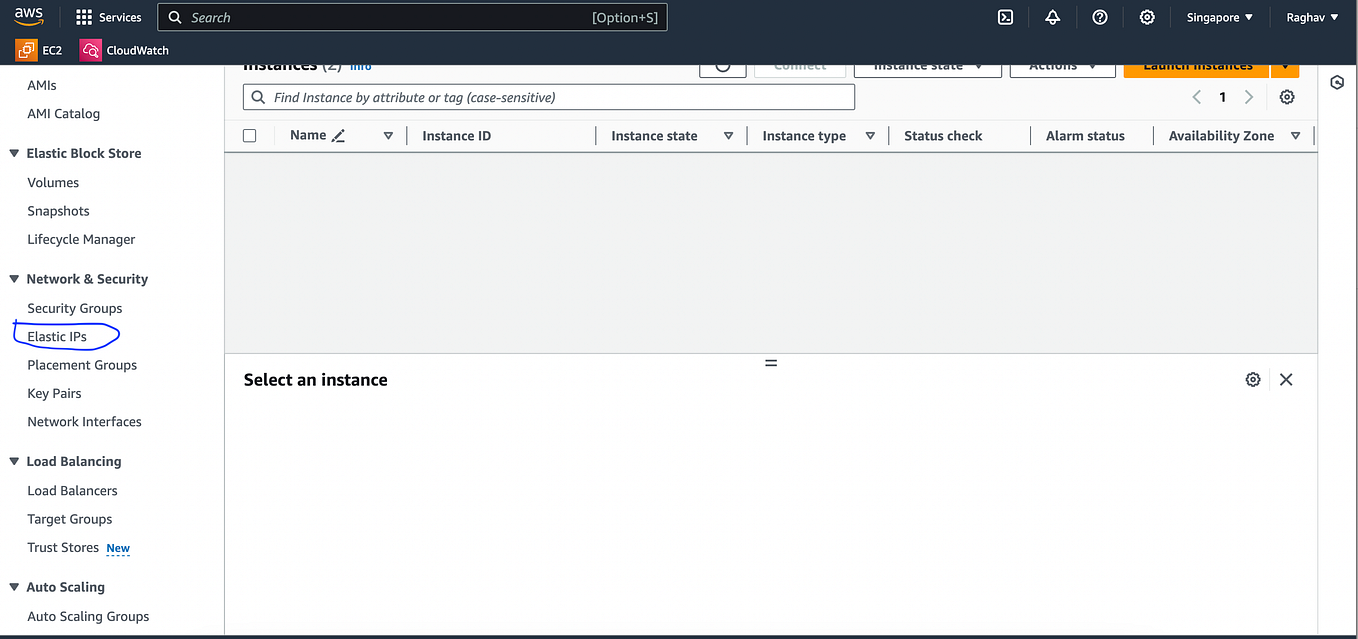Viewport: 1358px width, 639px height.
Task: Open the instance details panel settings gear
Action: point(1253,379)
